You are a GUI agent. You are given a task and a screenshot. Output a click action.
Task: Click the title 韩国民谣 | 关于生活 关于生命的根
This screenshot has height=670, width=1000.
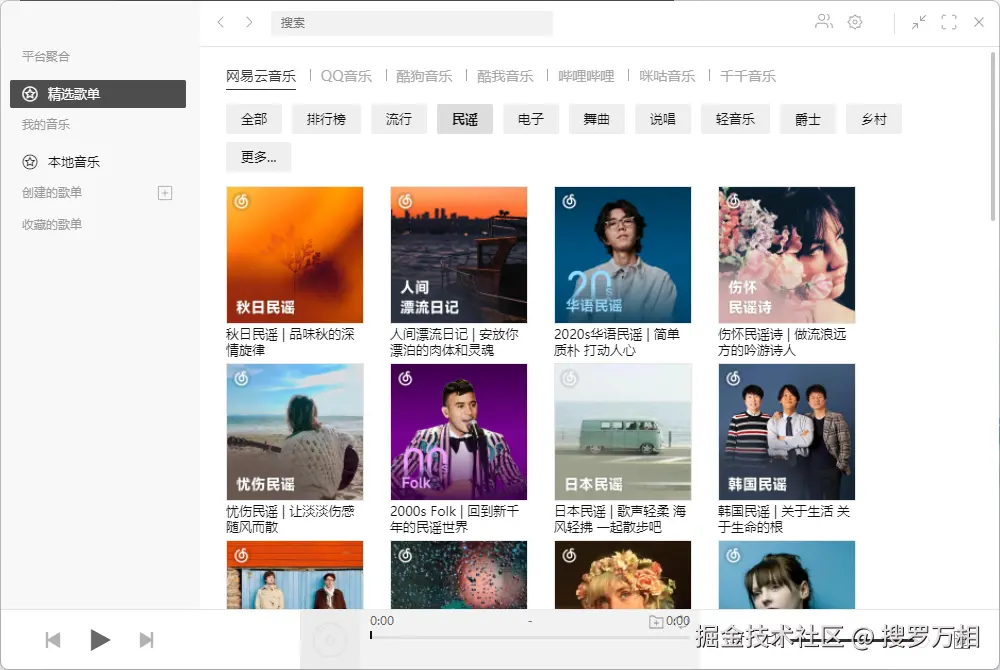pyautogui.click(x=784, y=520)
